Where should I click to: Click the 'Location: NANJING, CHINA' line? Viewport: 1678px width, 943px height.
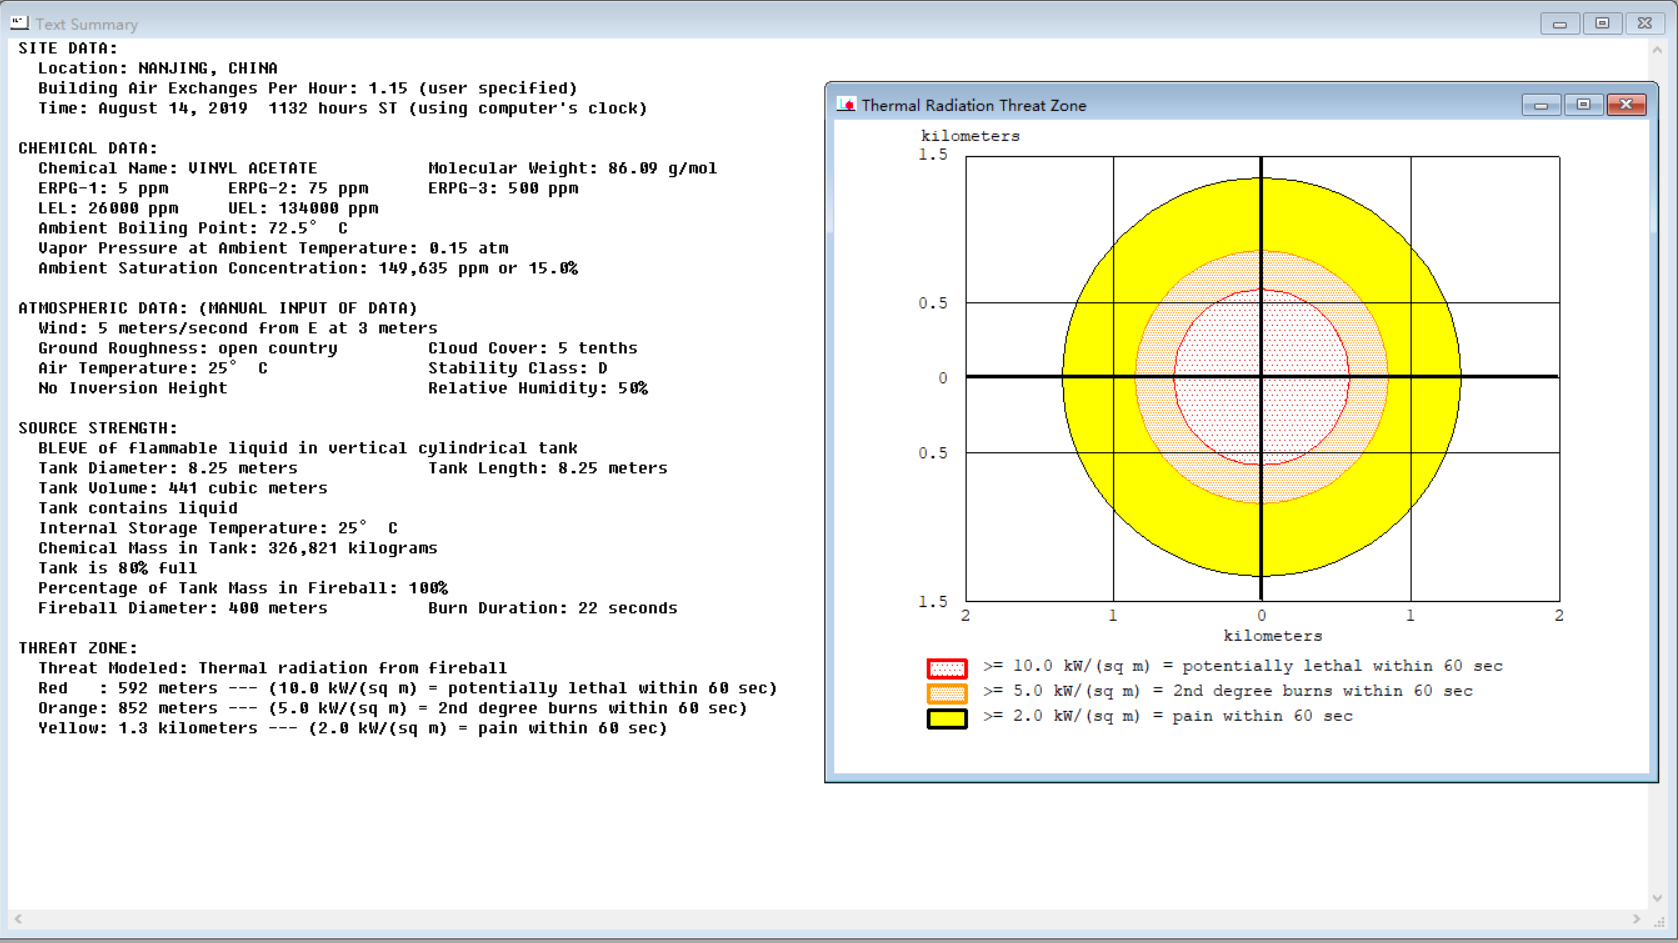158,68
